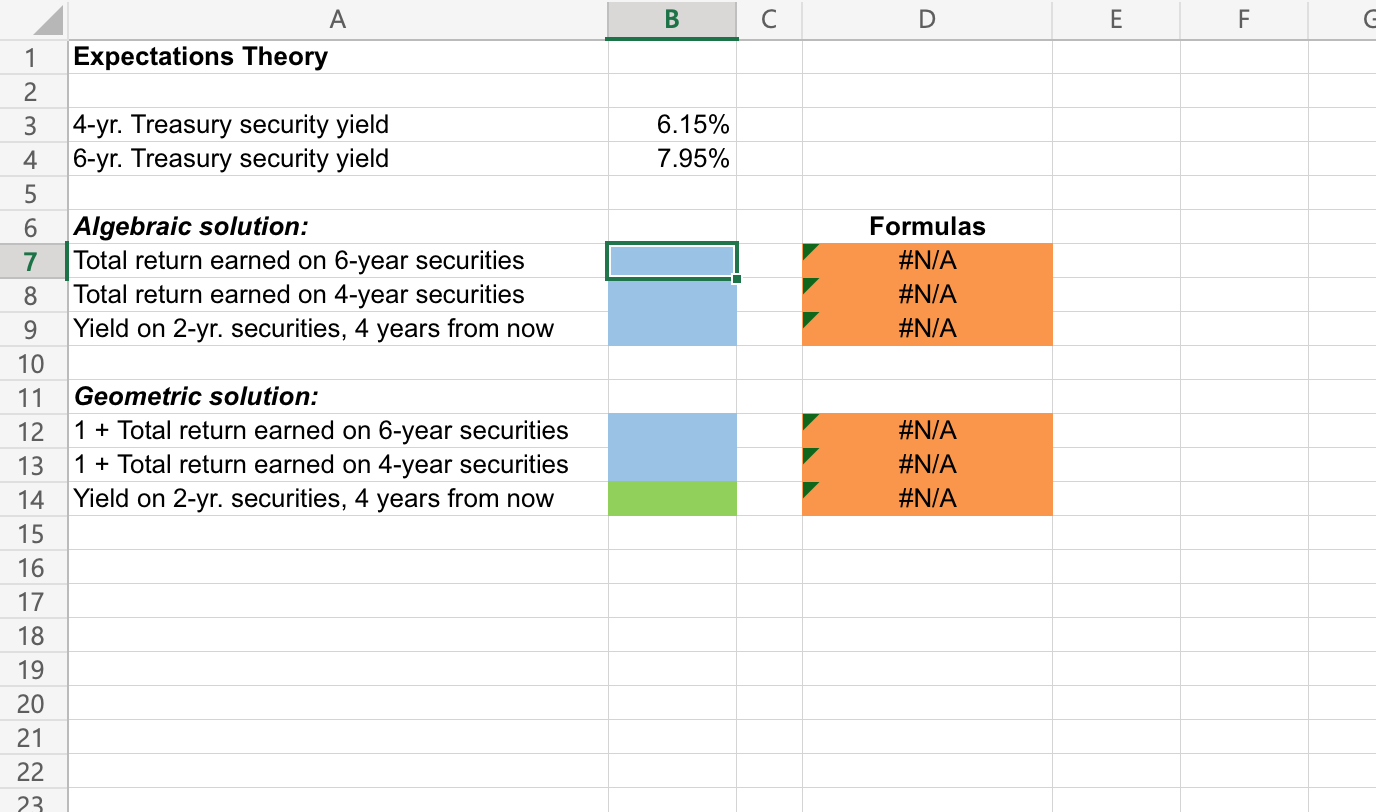
Task: Select the cell showing 7.95%
Action: click(x=671, y=158)
